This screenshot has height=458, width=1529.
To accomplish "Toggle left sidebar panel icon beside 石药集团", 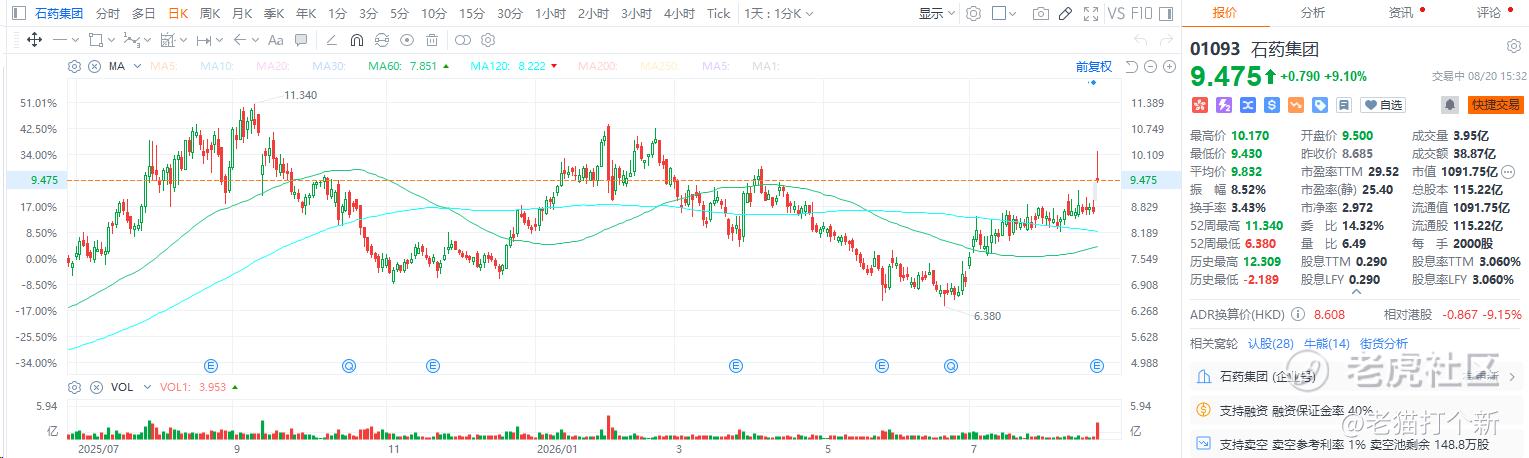I will 19,14.
